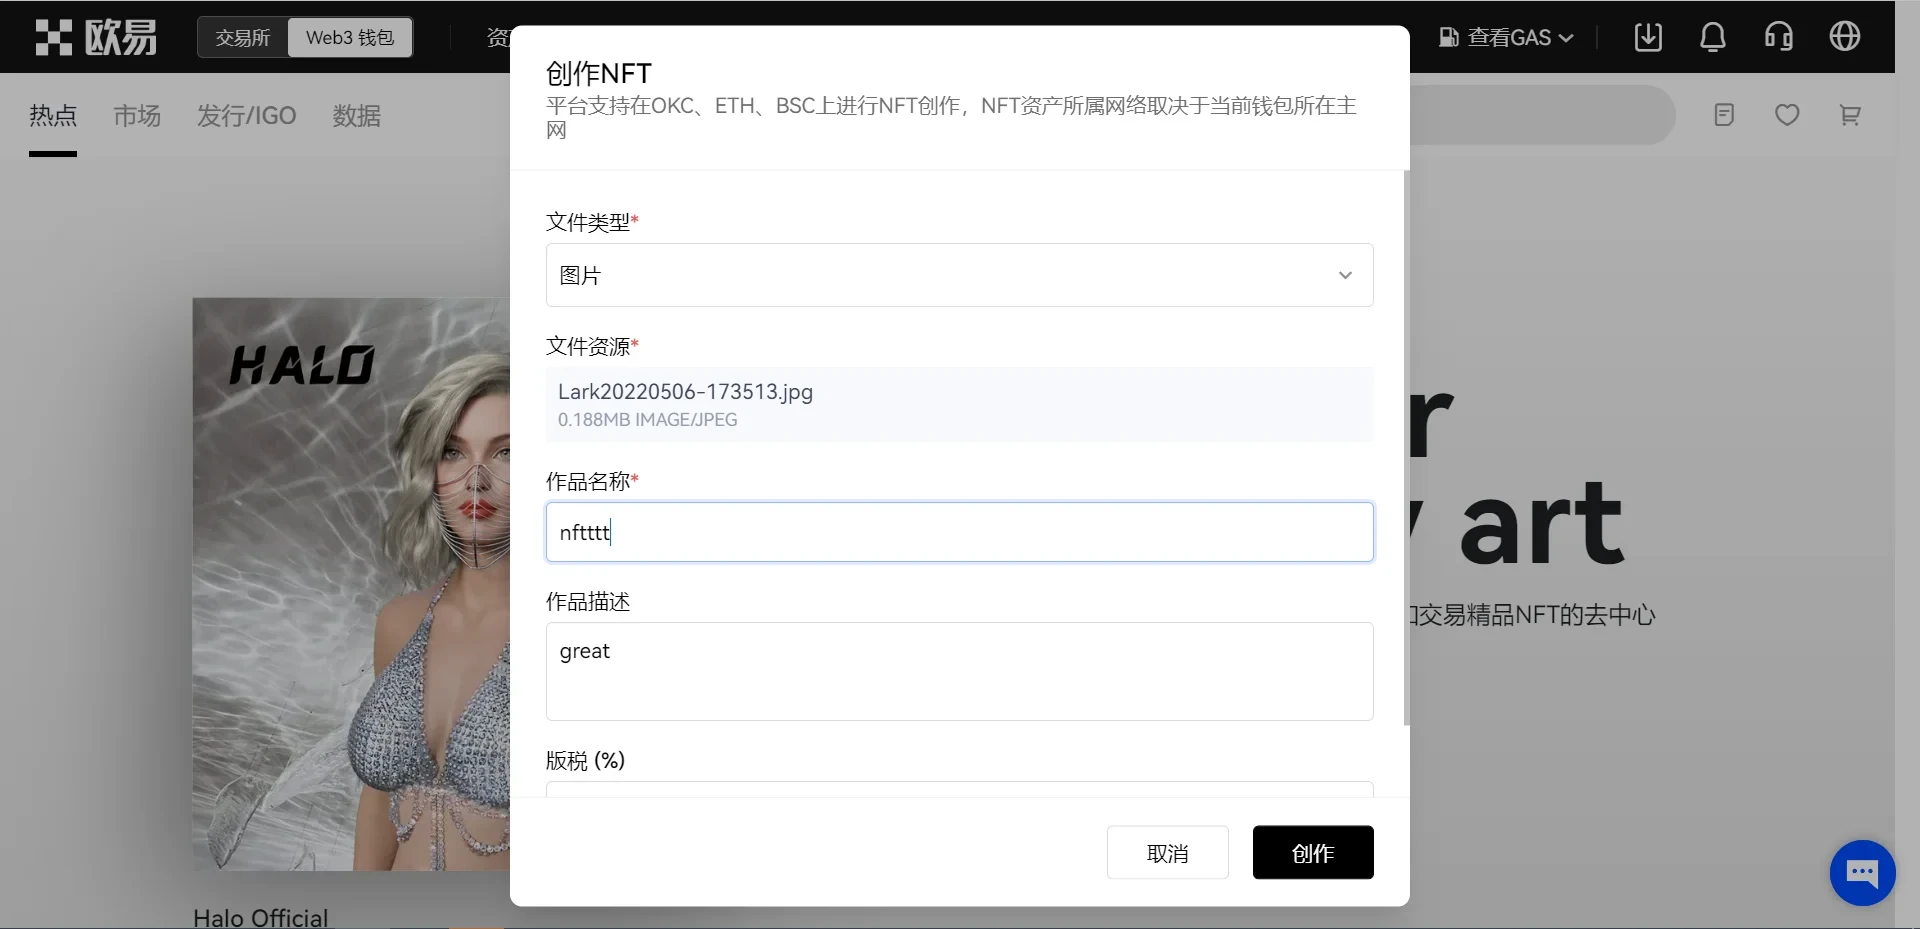1920x929 pixels.
Task: Click the headset support icon
Action: (x=1778, y=37)
